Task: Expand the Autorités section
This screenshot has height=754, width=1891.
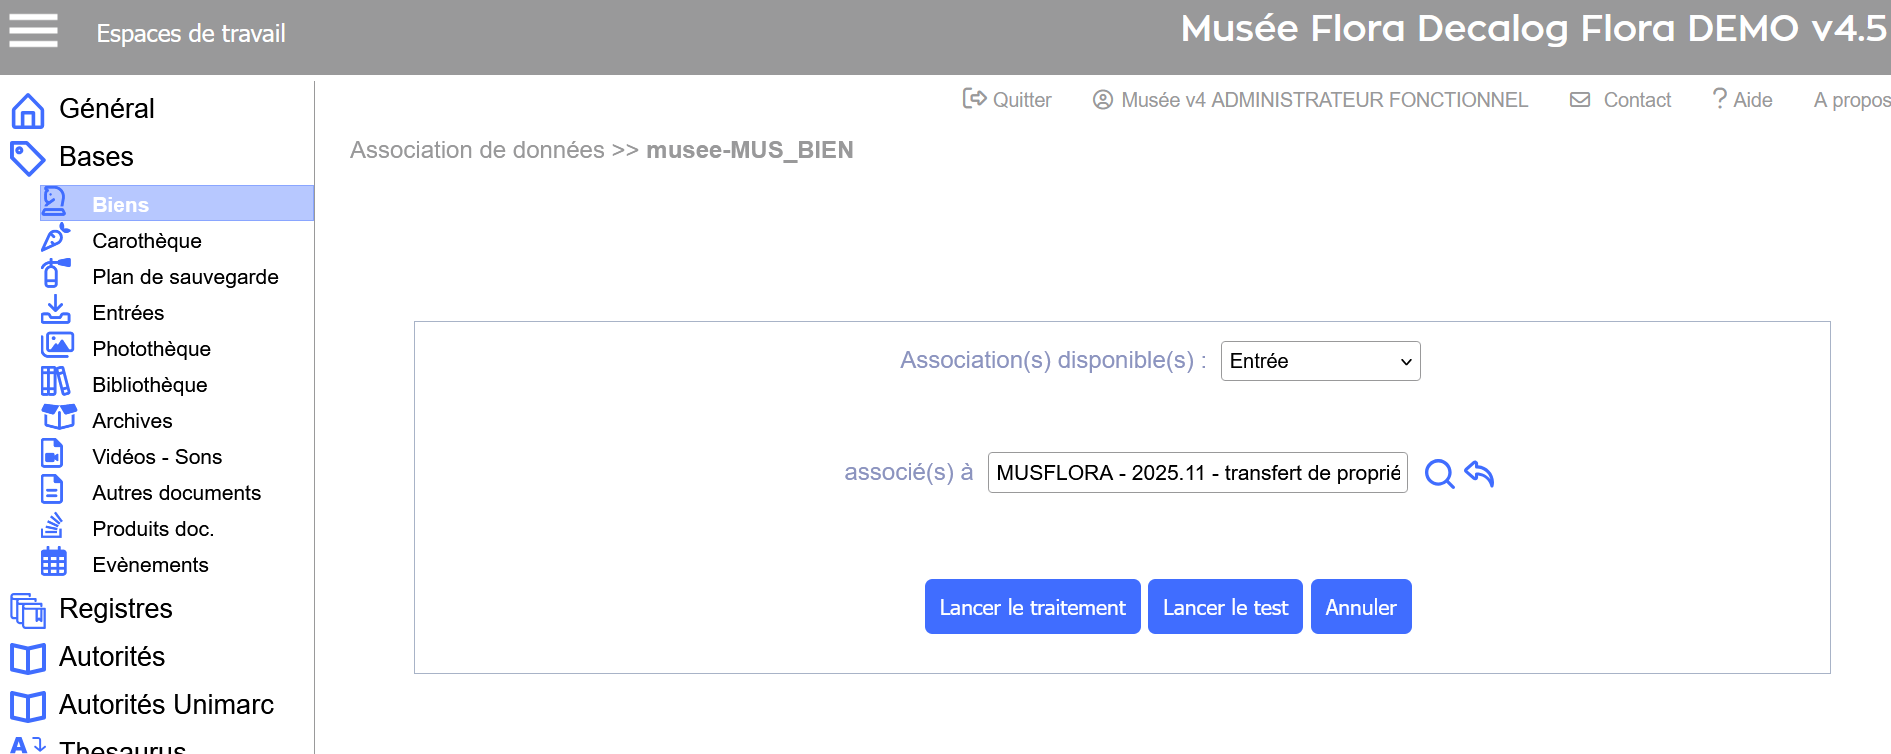Action: [x=111, y=656]
